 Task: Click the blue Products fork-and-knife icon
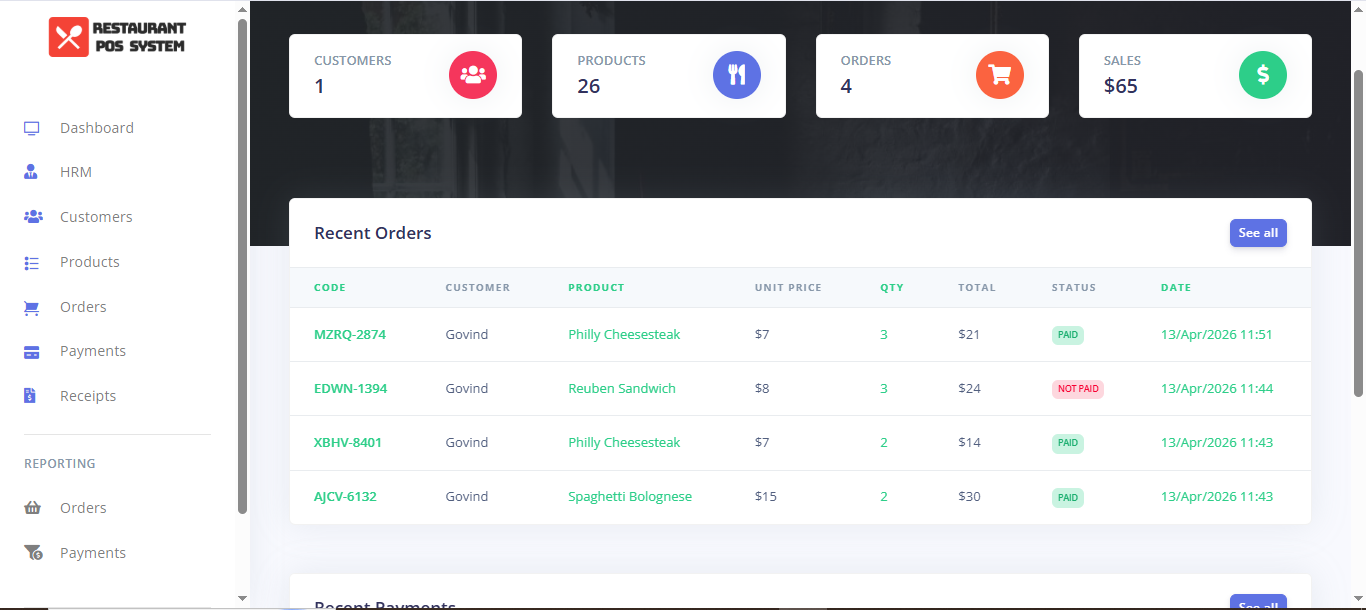click(x=737, y=75)
